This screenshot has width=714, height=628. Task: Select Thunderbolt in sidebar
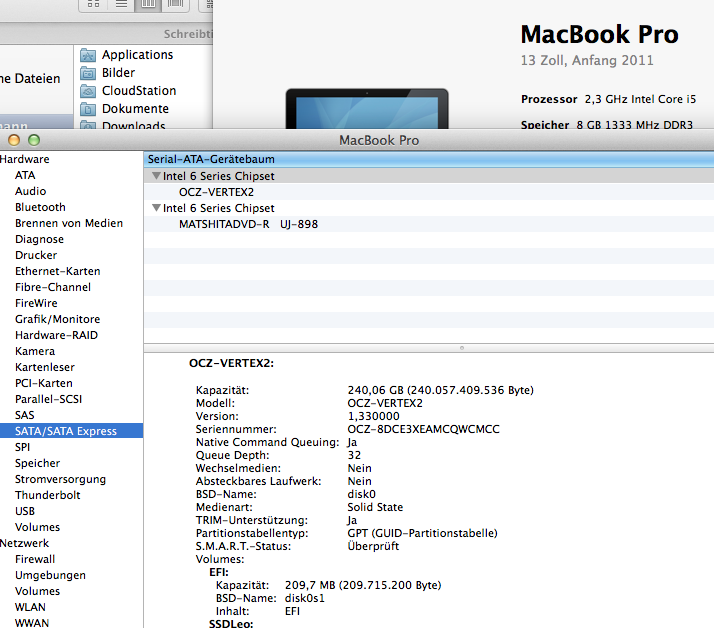47,495
